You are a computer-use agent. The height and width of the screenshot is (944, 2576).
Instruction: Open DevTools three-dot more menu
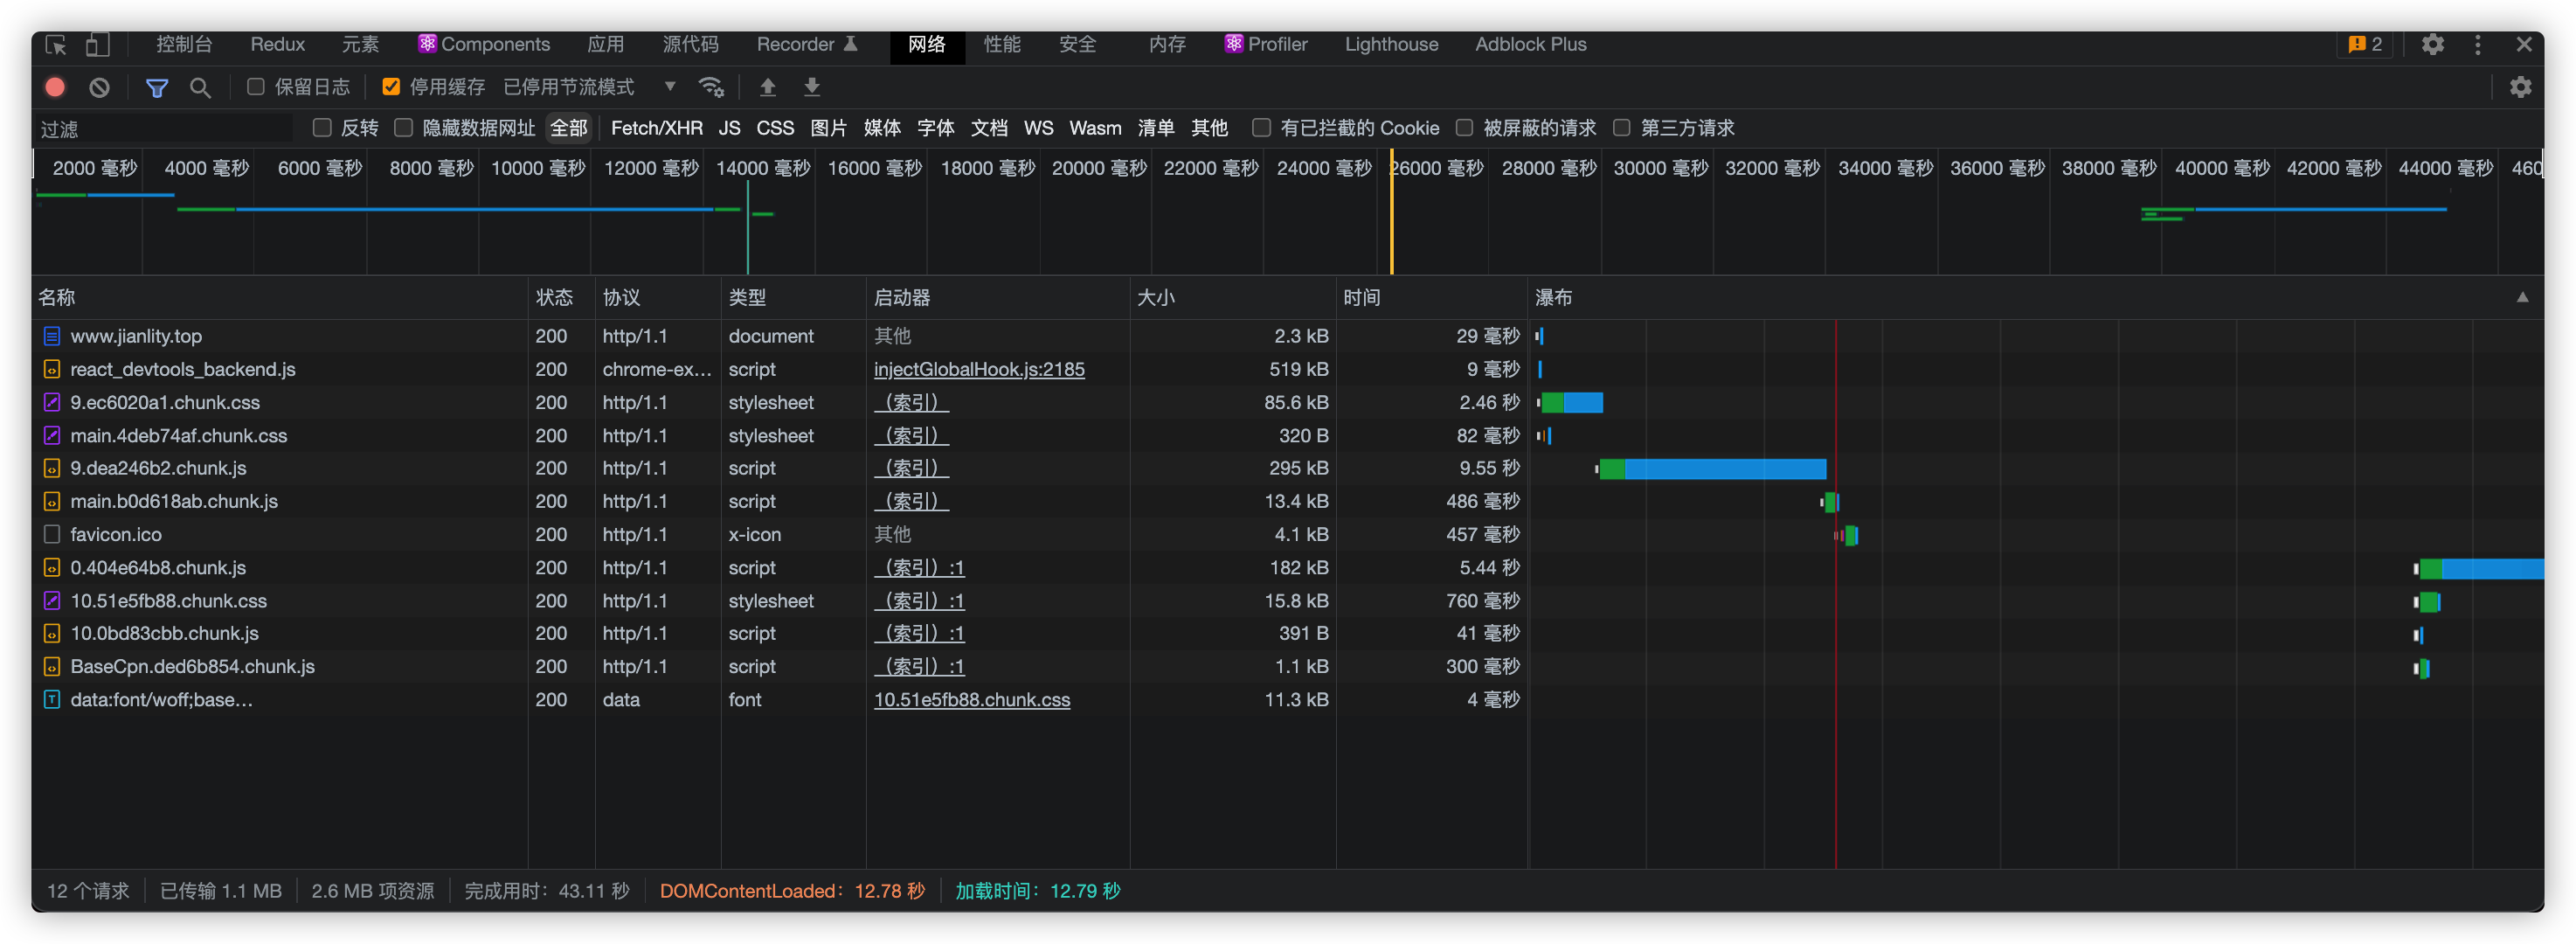[x=2476, y=44]
